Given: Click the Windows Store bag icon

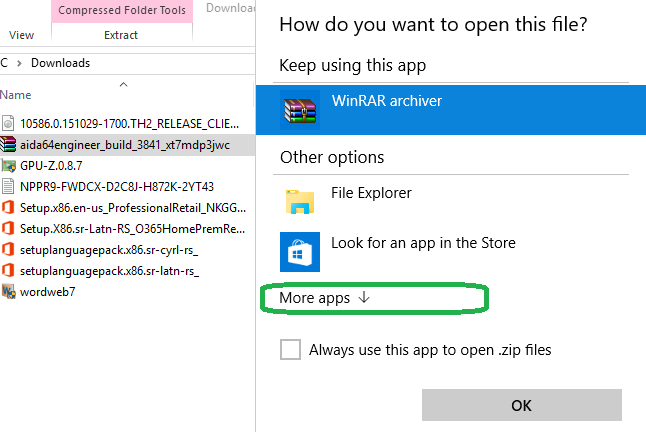Looking at the screenshot, I should (x=300, y=252).
